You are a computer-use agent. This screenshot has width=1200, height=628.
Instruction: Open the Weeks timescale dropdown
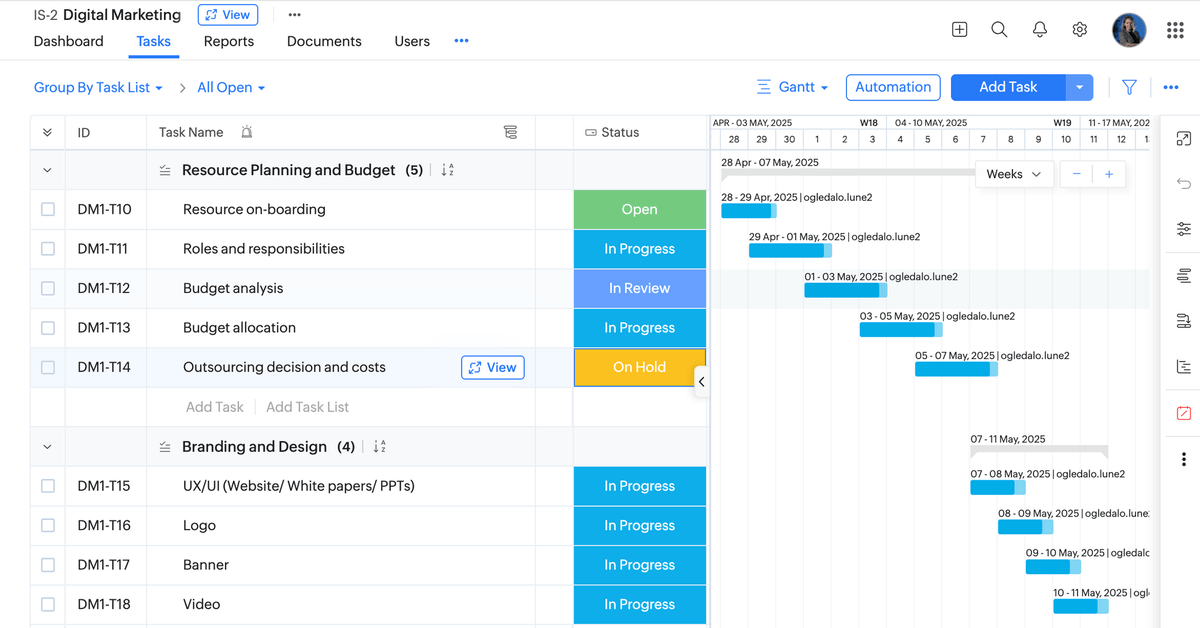pos(1013,174)
